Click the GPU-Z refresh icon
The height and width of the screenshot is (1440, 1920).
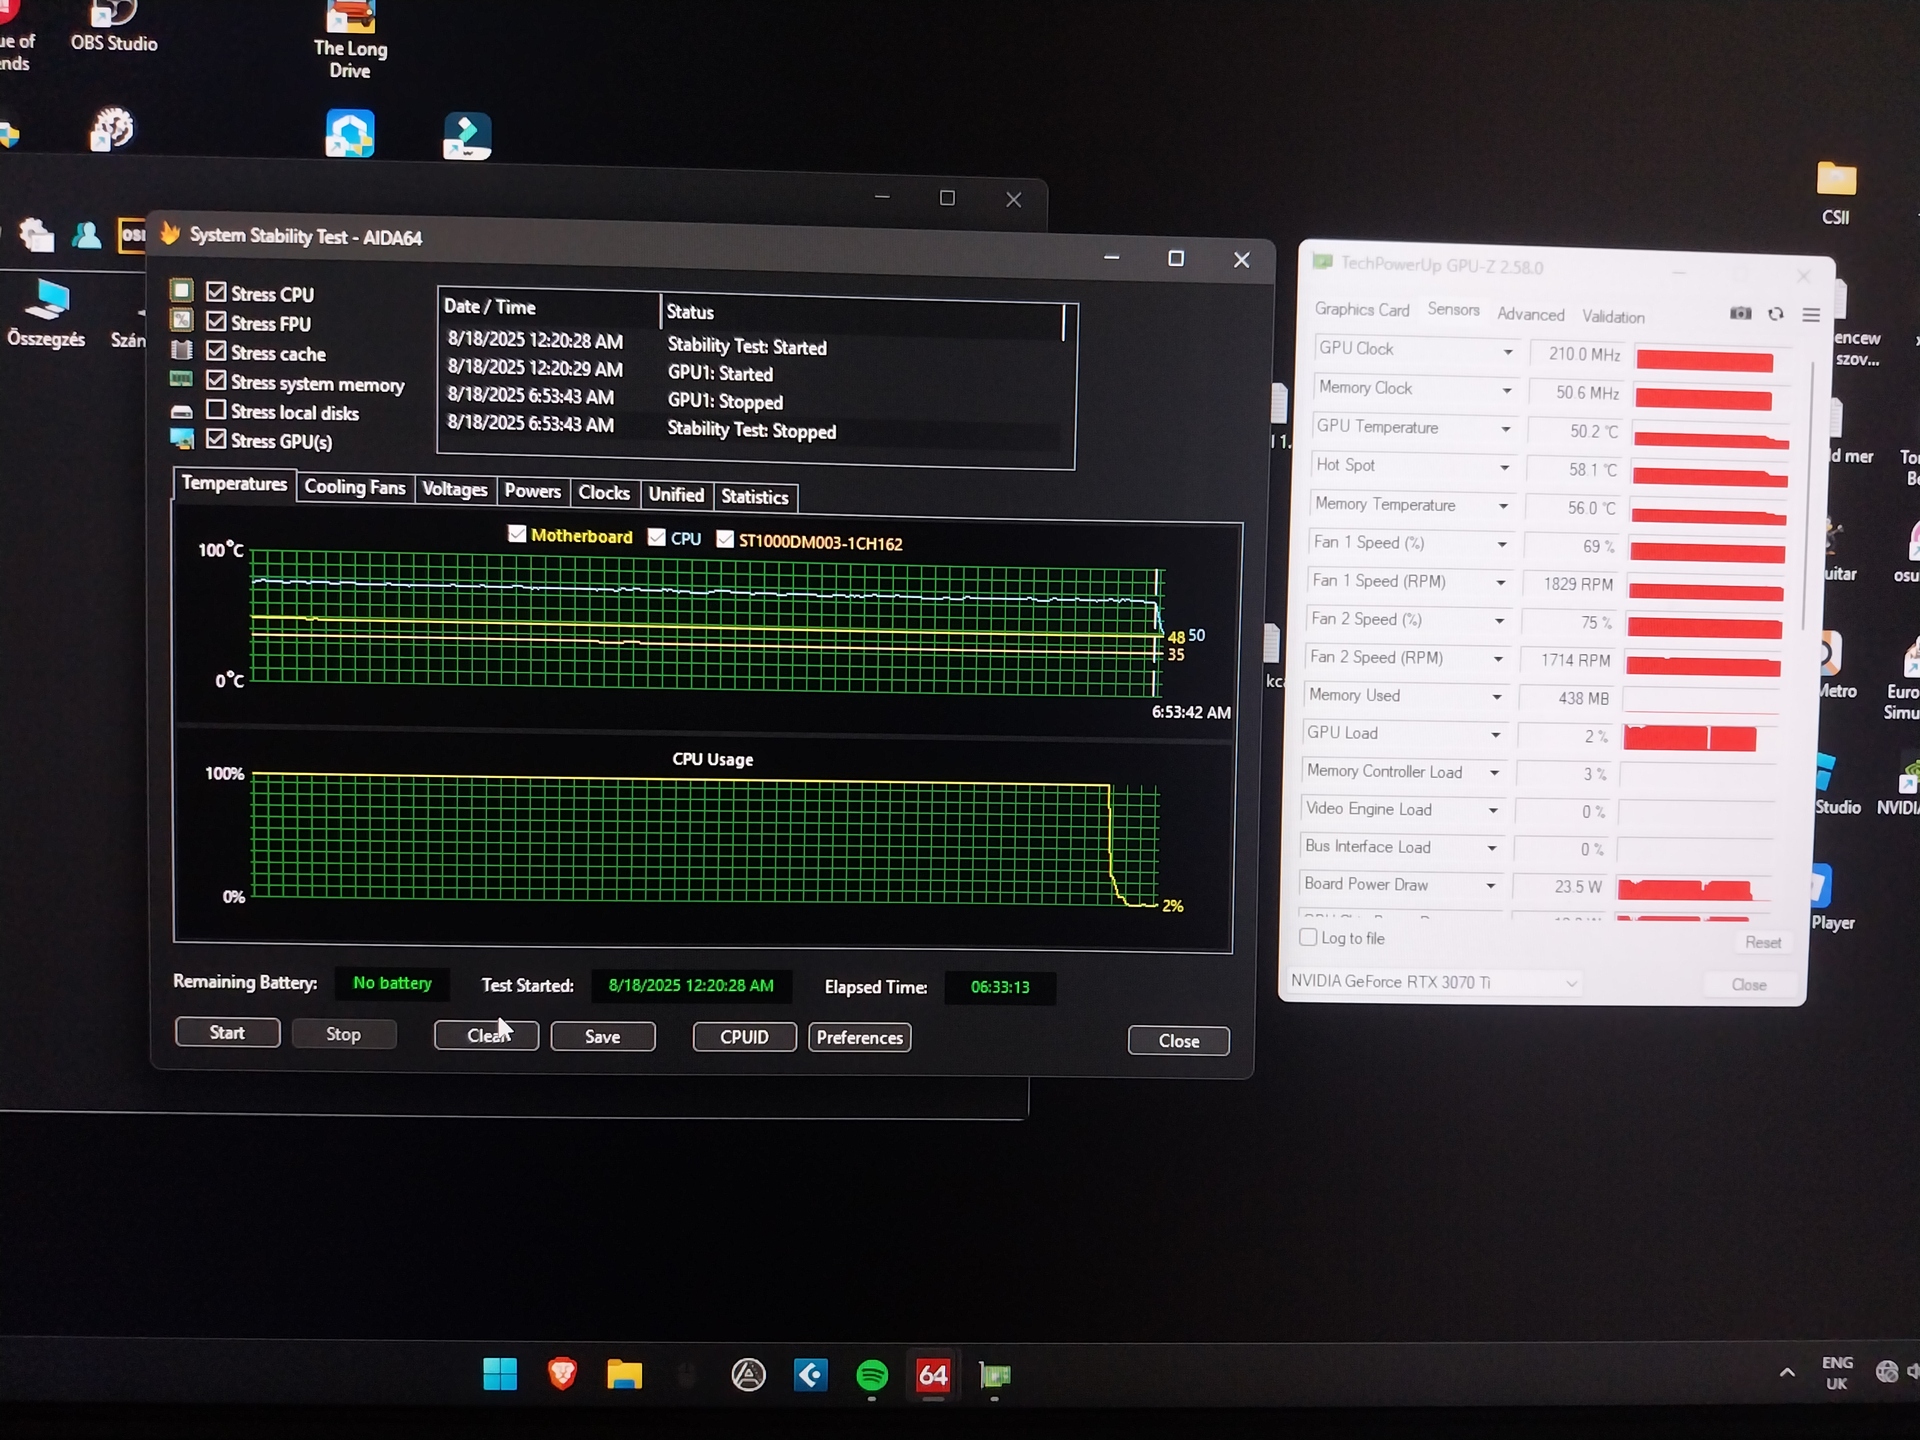pyautogui.click(x=1776, y=314)
